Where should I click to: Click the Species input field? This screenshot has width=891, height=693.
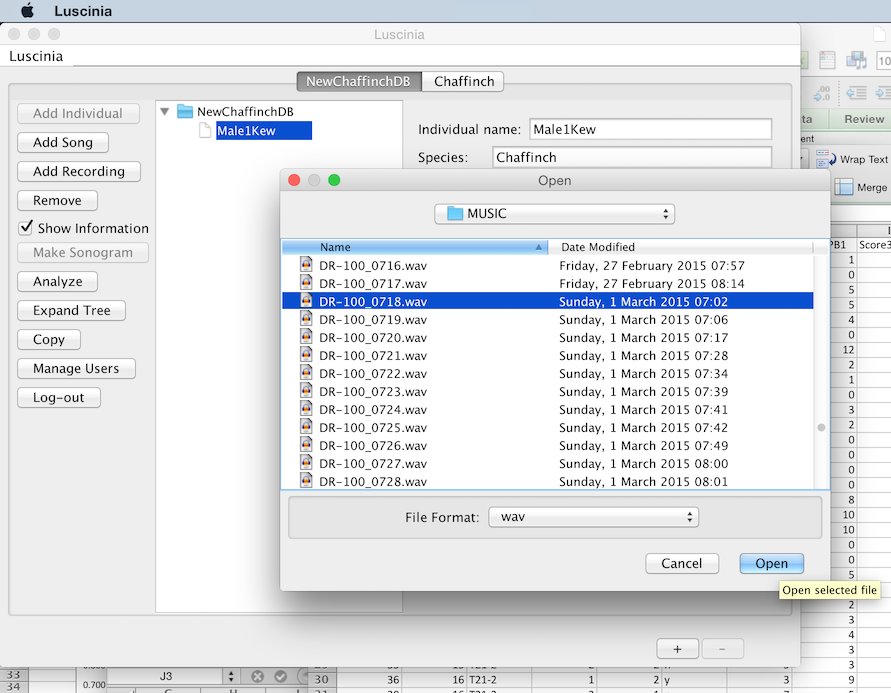[632, 157]
